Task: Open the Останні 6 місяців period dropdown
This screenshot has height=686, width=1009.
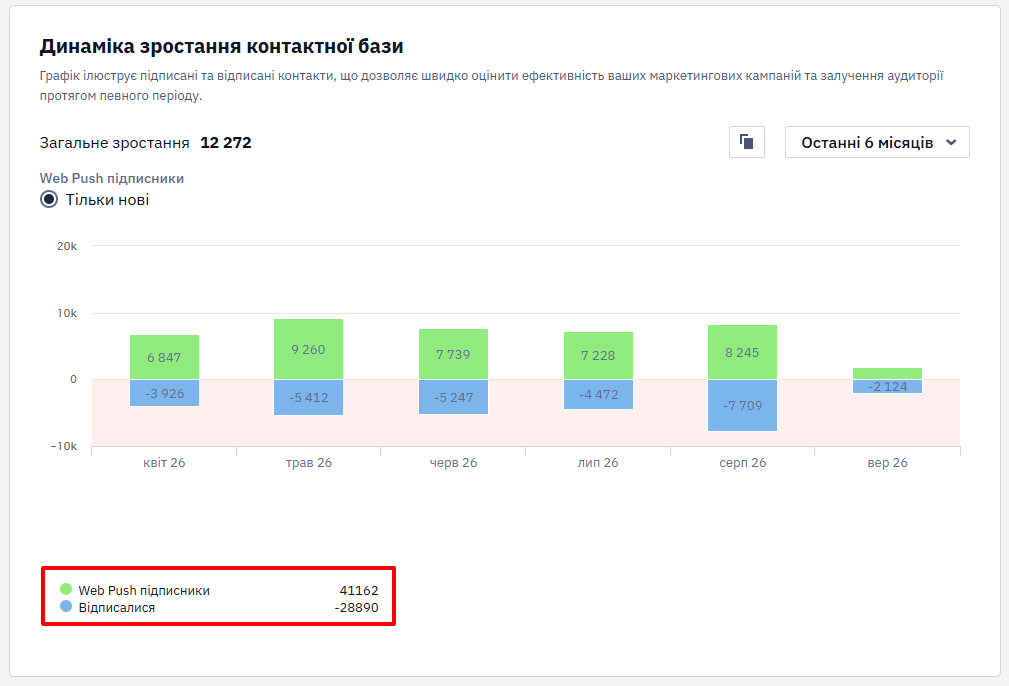Action: click(877, 142)
